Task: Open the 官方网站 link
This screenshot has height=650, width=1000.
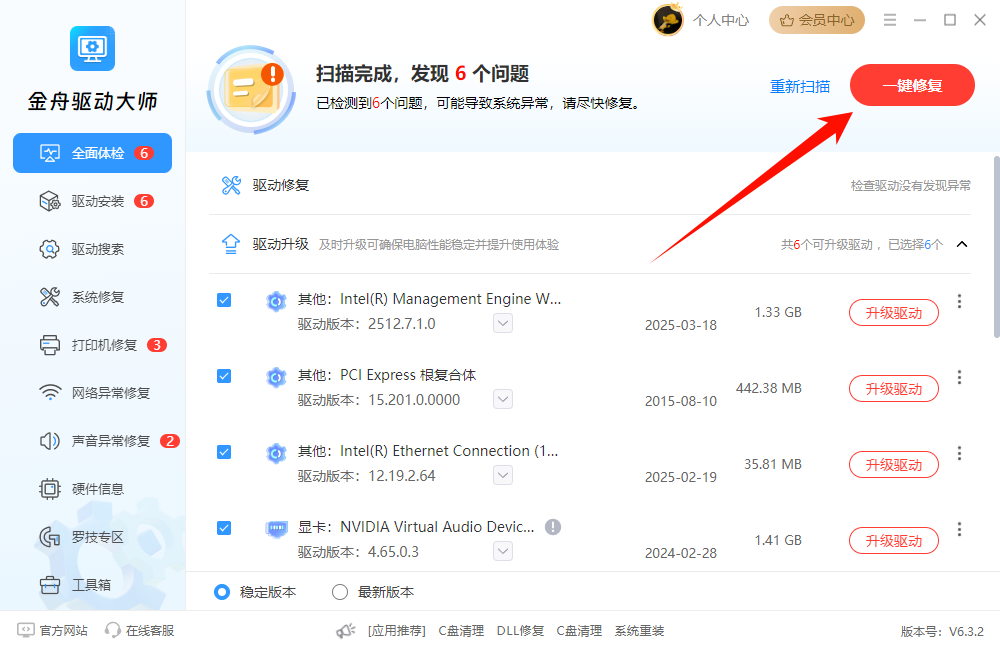Action: tap(52, 630)
